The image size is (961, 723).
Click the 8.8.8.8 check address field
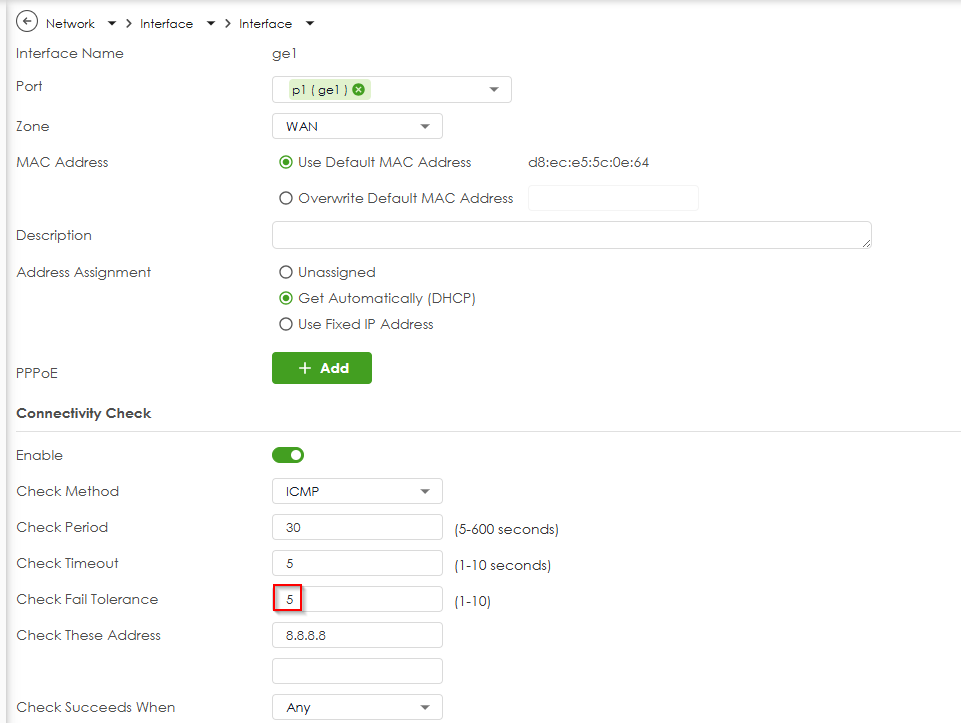point(357,635)
